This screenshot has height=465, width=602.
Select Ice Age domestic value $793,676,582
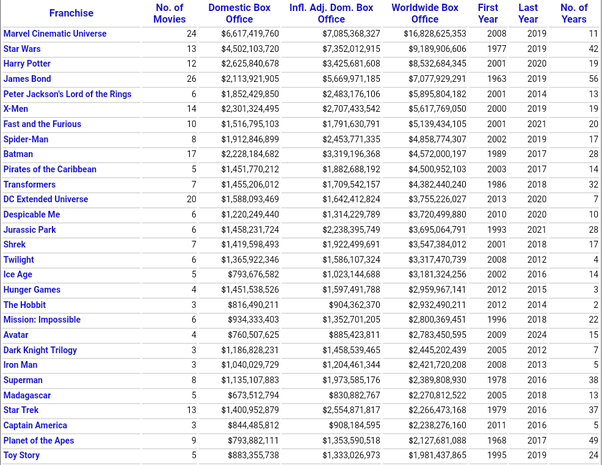[x=253, y=275]
